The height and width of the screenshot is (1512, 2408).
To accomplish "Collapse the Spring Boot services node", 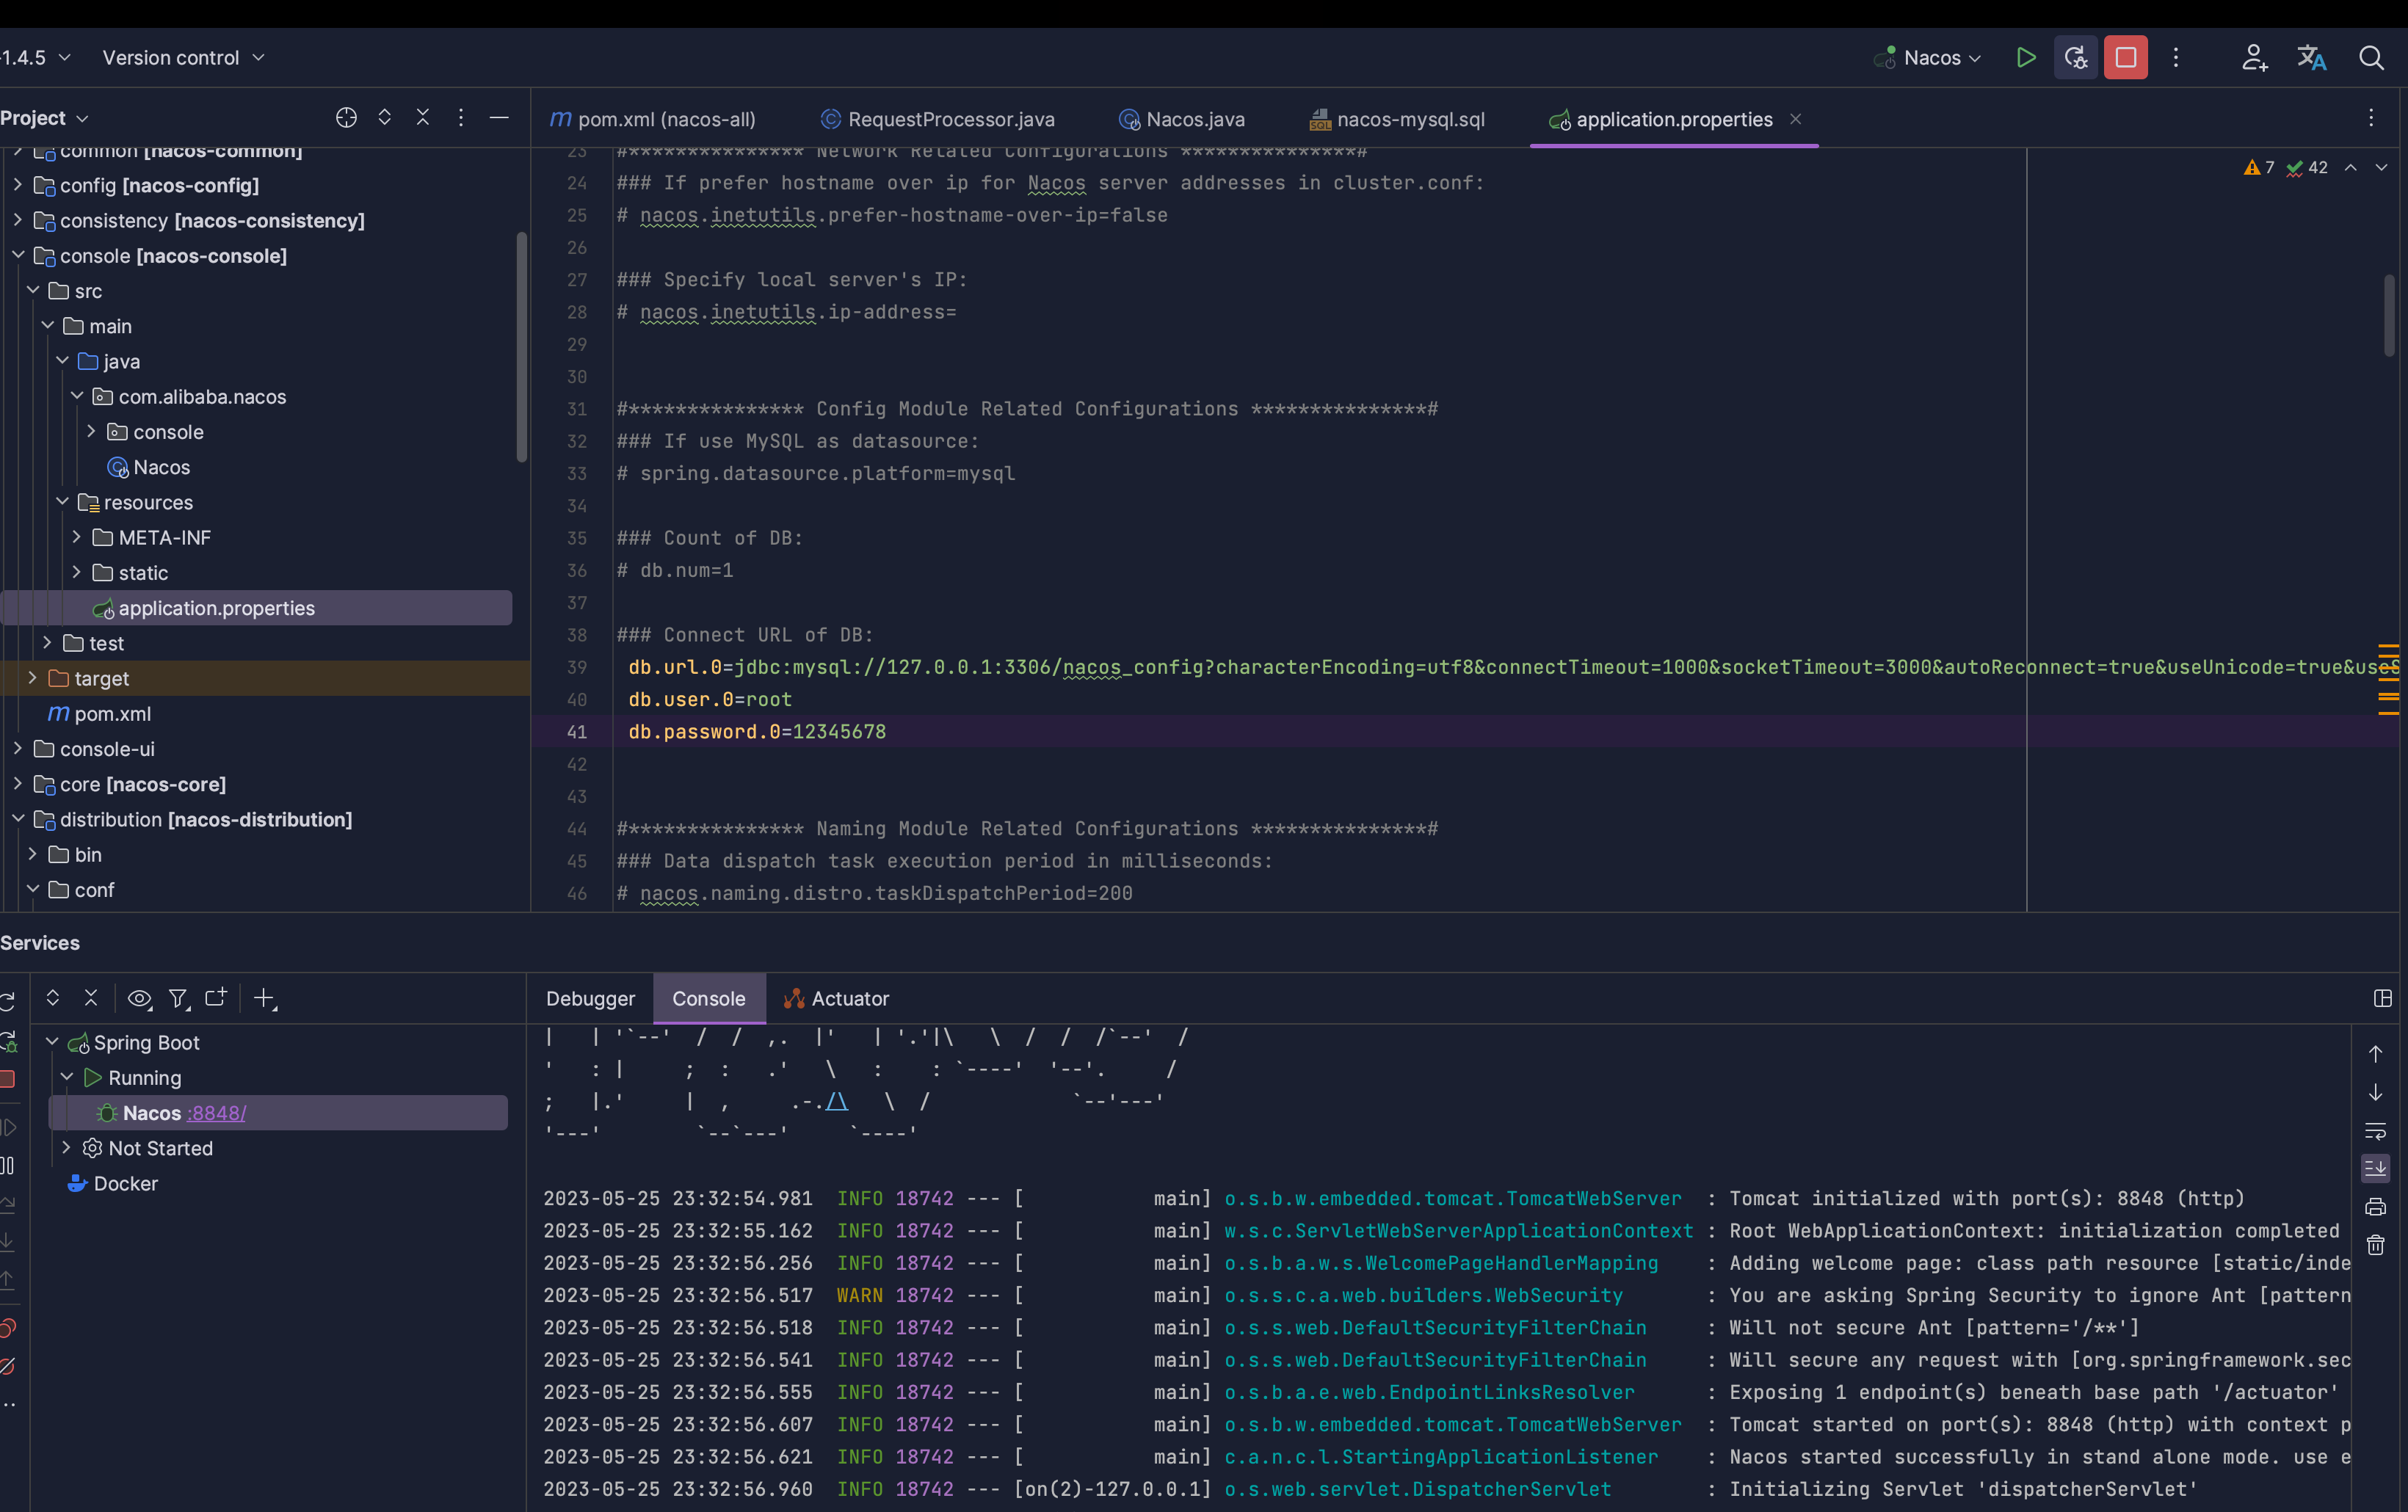I will click(x=52, y=1042).
